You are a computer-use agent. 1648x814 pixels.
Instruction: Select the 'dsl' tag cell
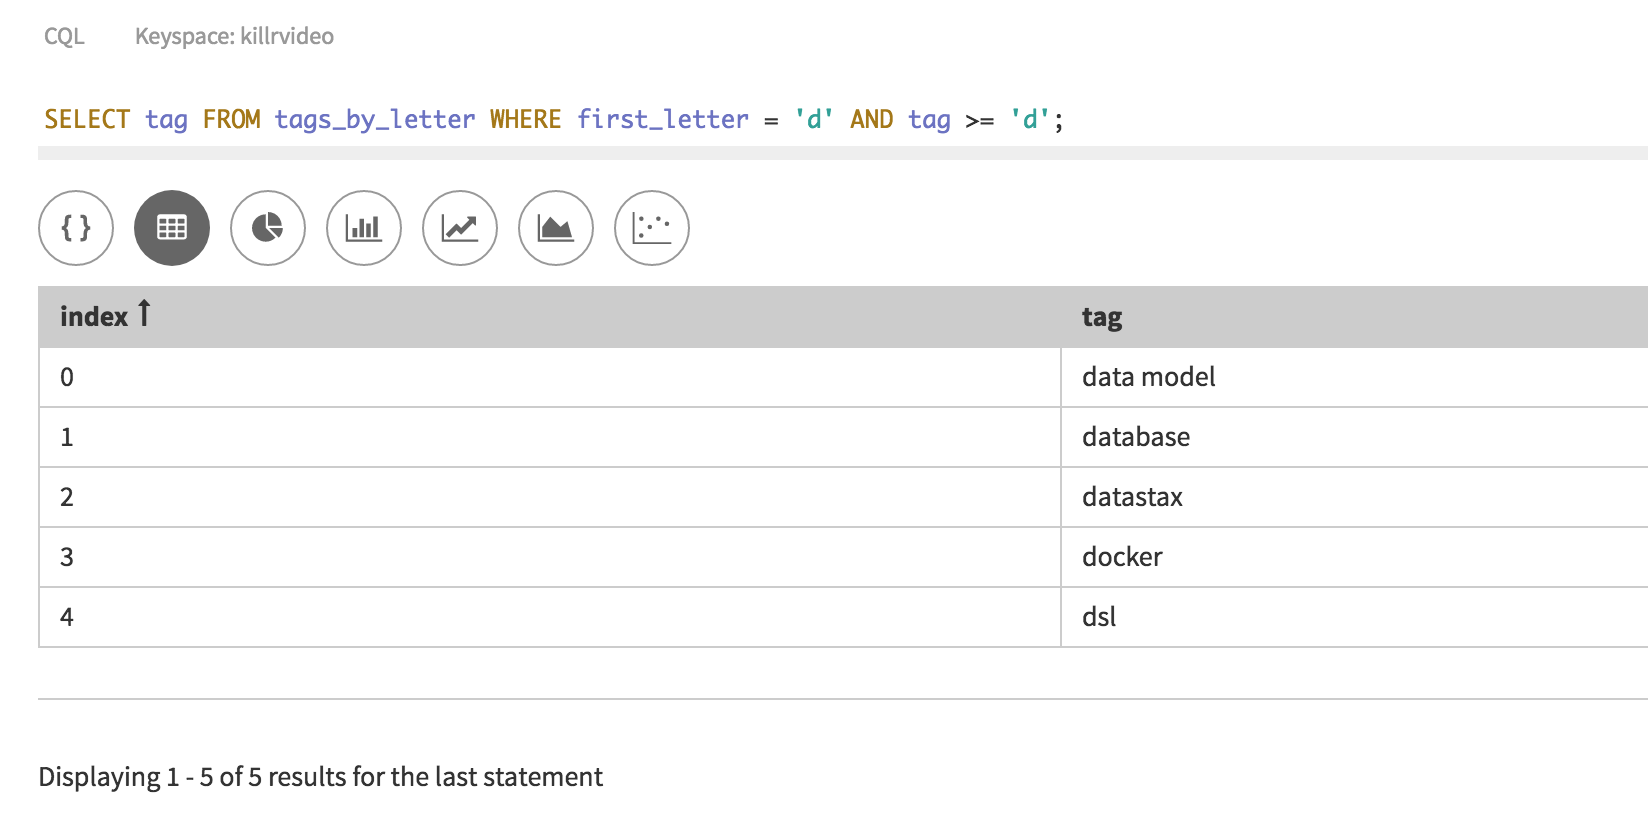click(1098, 617)
